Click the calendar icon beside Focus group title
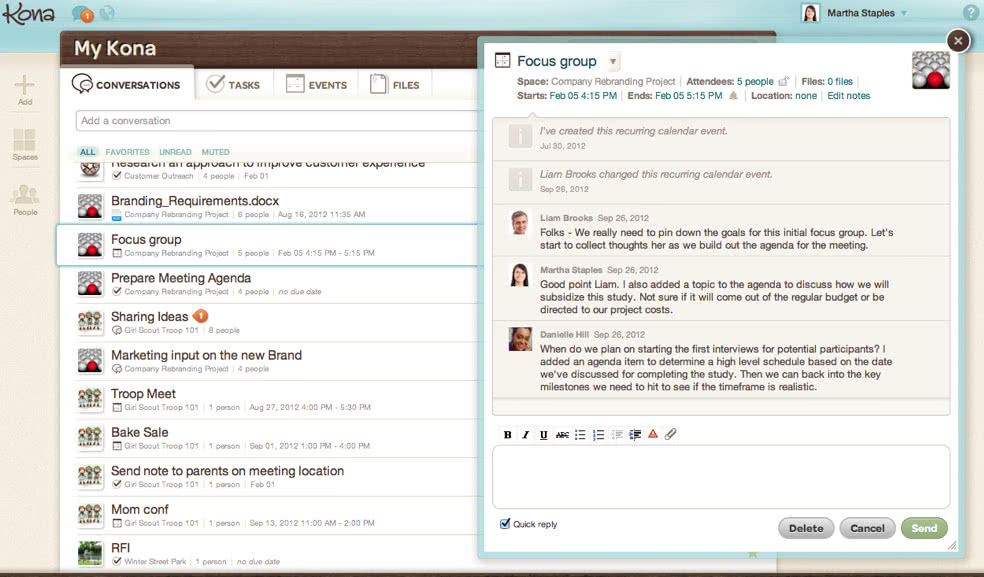The image size is (984, 577). pos(502,60)
